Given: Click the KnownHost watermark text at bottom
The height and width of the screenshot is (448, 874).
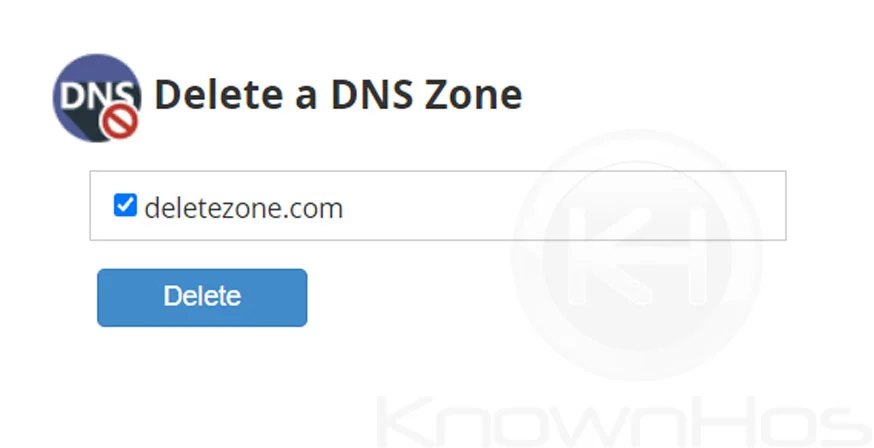Looking at the screenshot, I should point(624,421).
